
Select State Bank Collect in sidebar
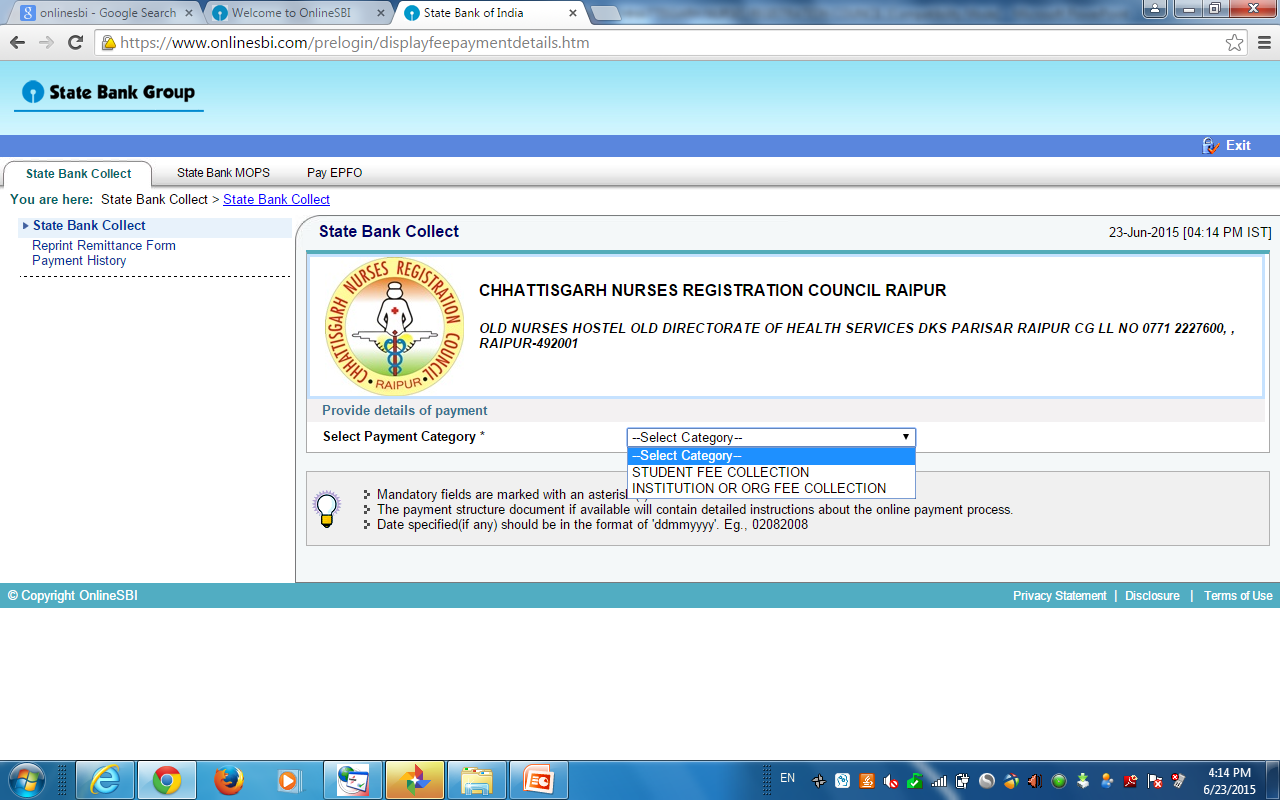[x=89, y=226]
